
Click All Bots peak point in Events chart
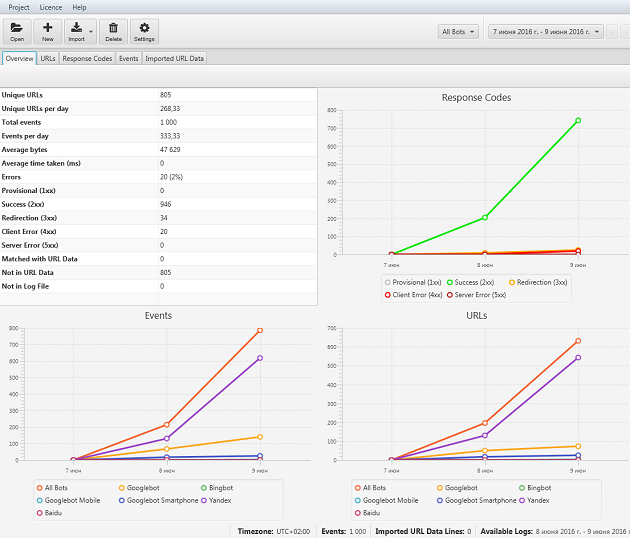(x=260, y=330)
